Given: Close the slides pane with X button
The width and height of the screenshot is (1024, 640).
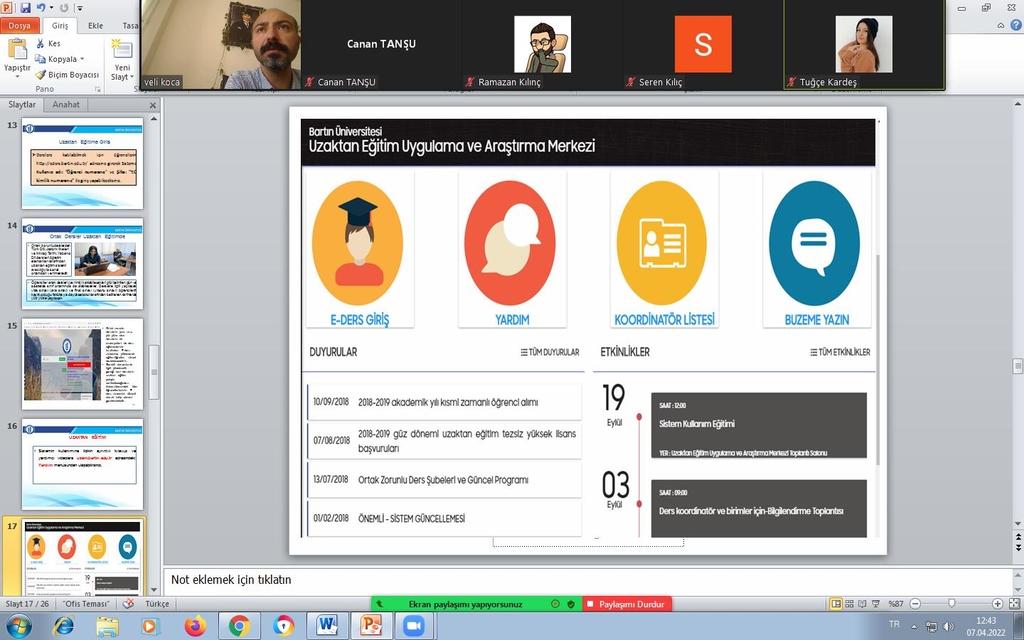Looking at the screenshot, I should click(152, 105).
